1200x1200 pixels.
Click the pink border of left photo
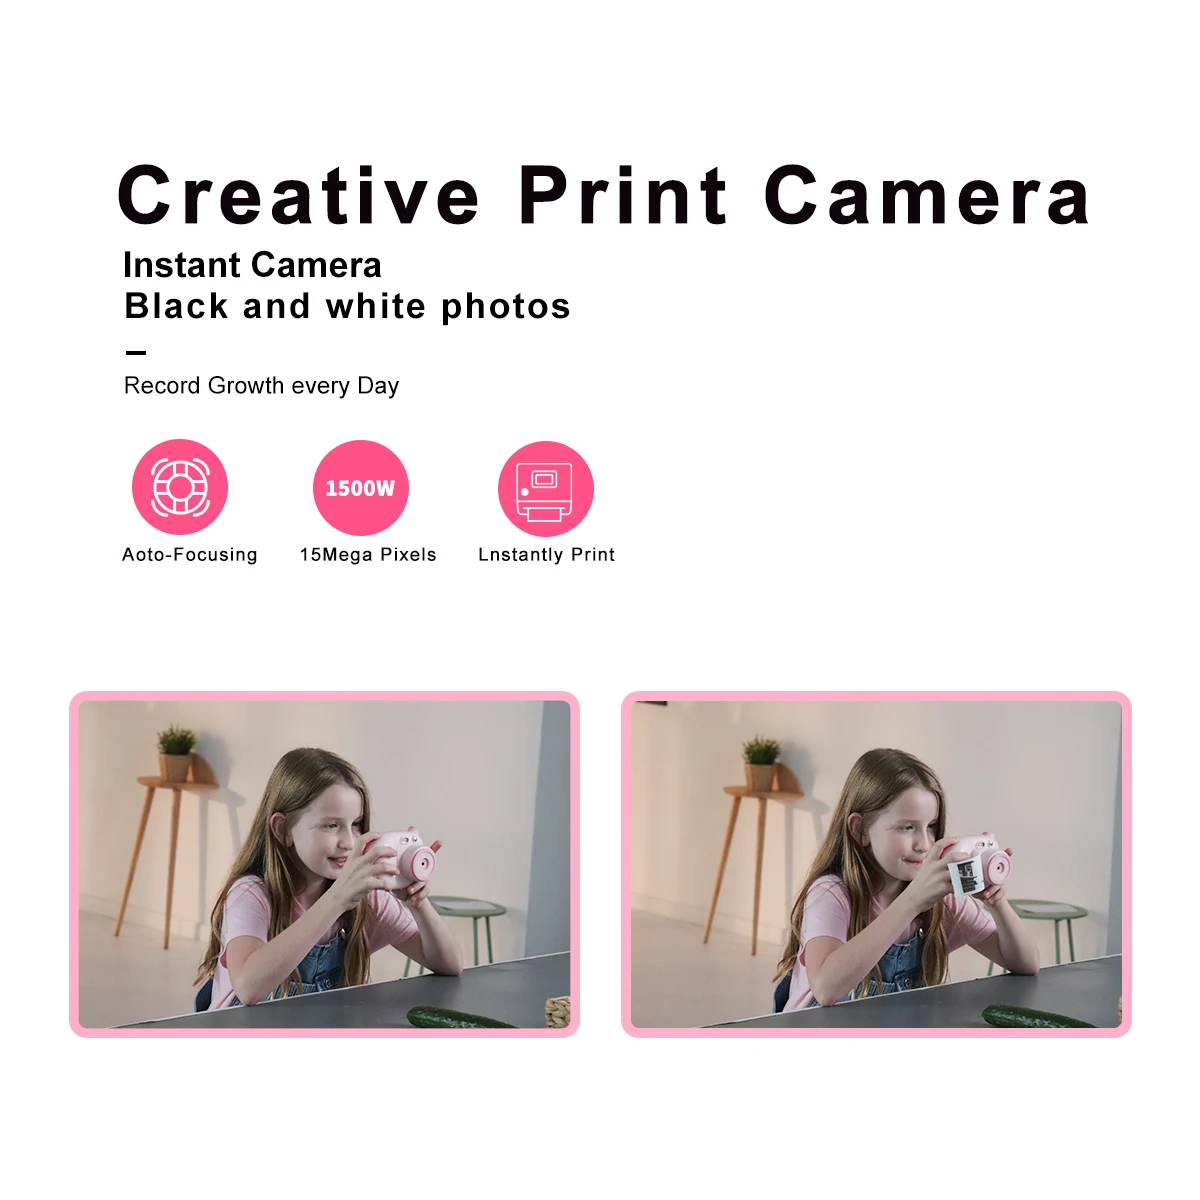(x=325, y=696)
